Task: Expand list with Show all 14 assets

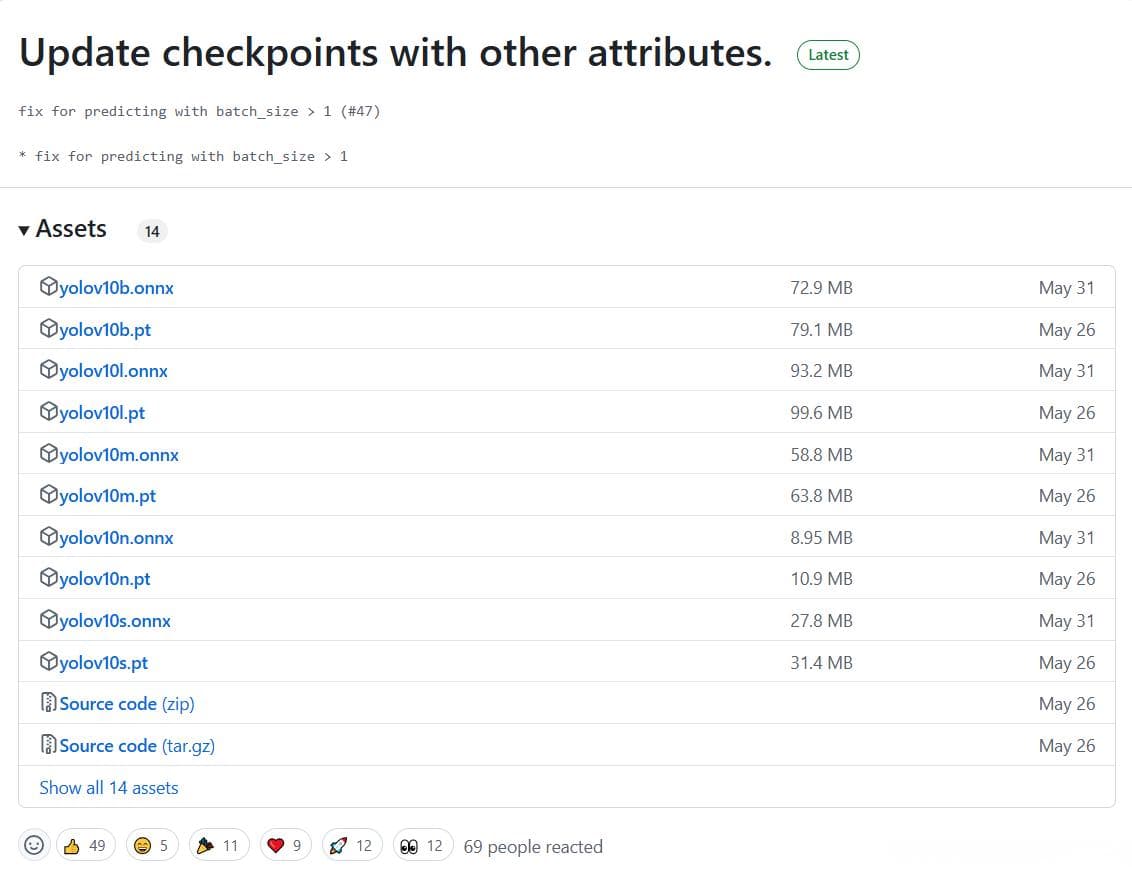Action: 108,787
